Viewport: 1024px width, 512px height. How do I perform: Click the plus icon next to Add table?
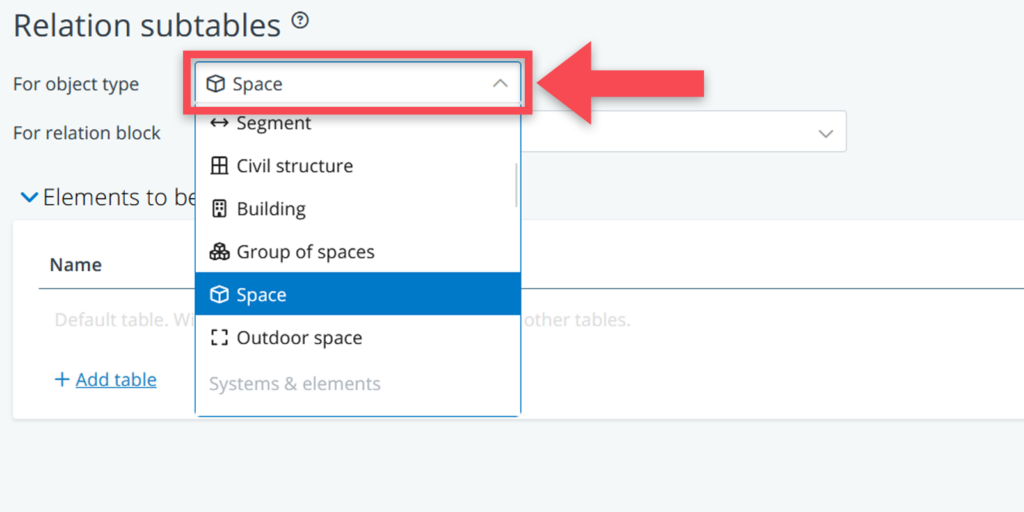[x=62, y=380]
